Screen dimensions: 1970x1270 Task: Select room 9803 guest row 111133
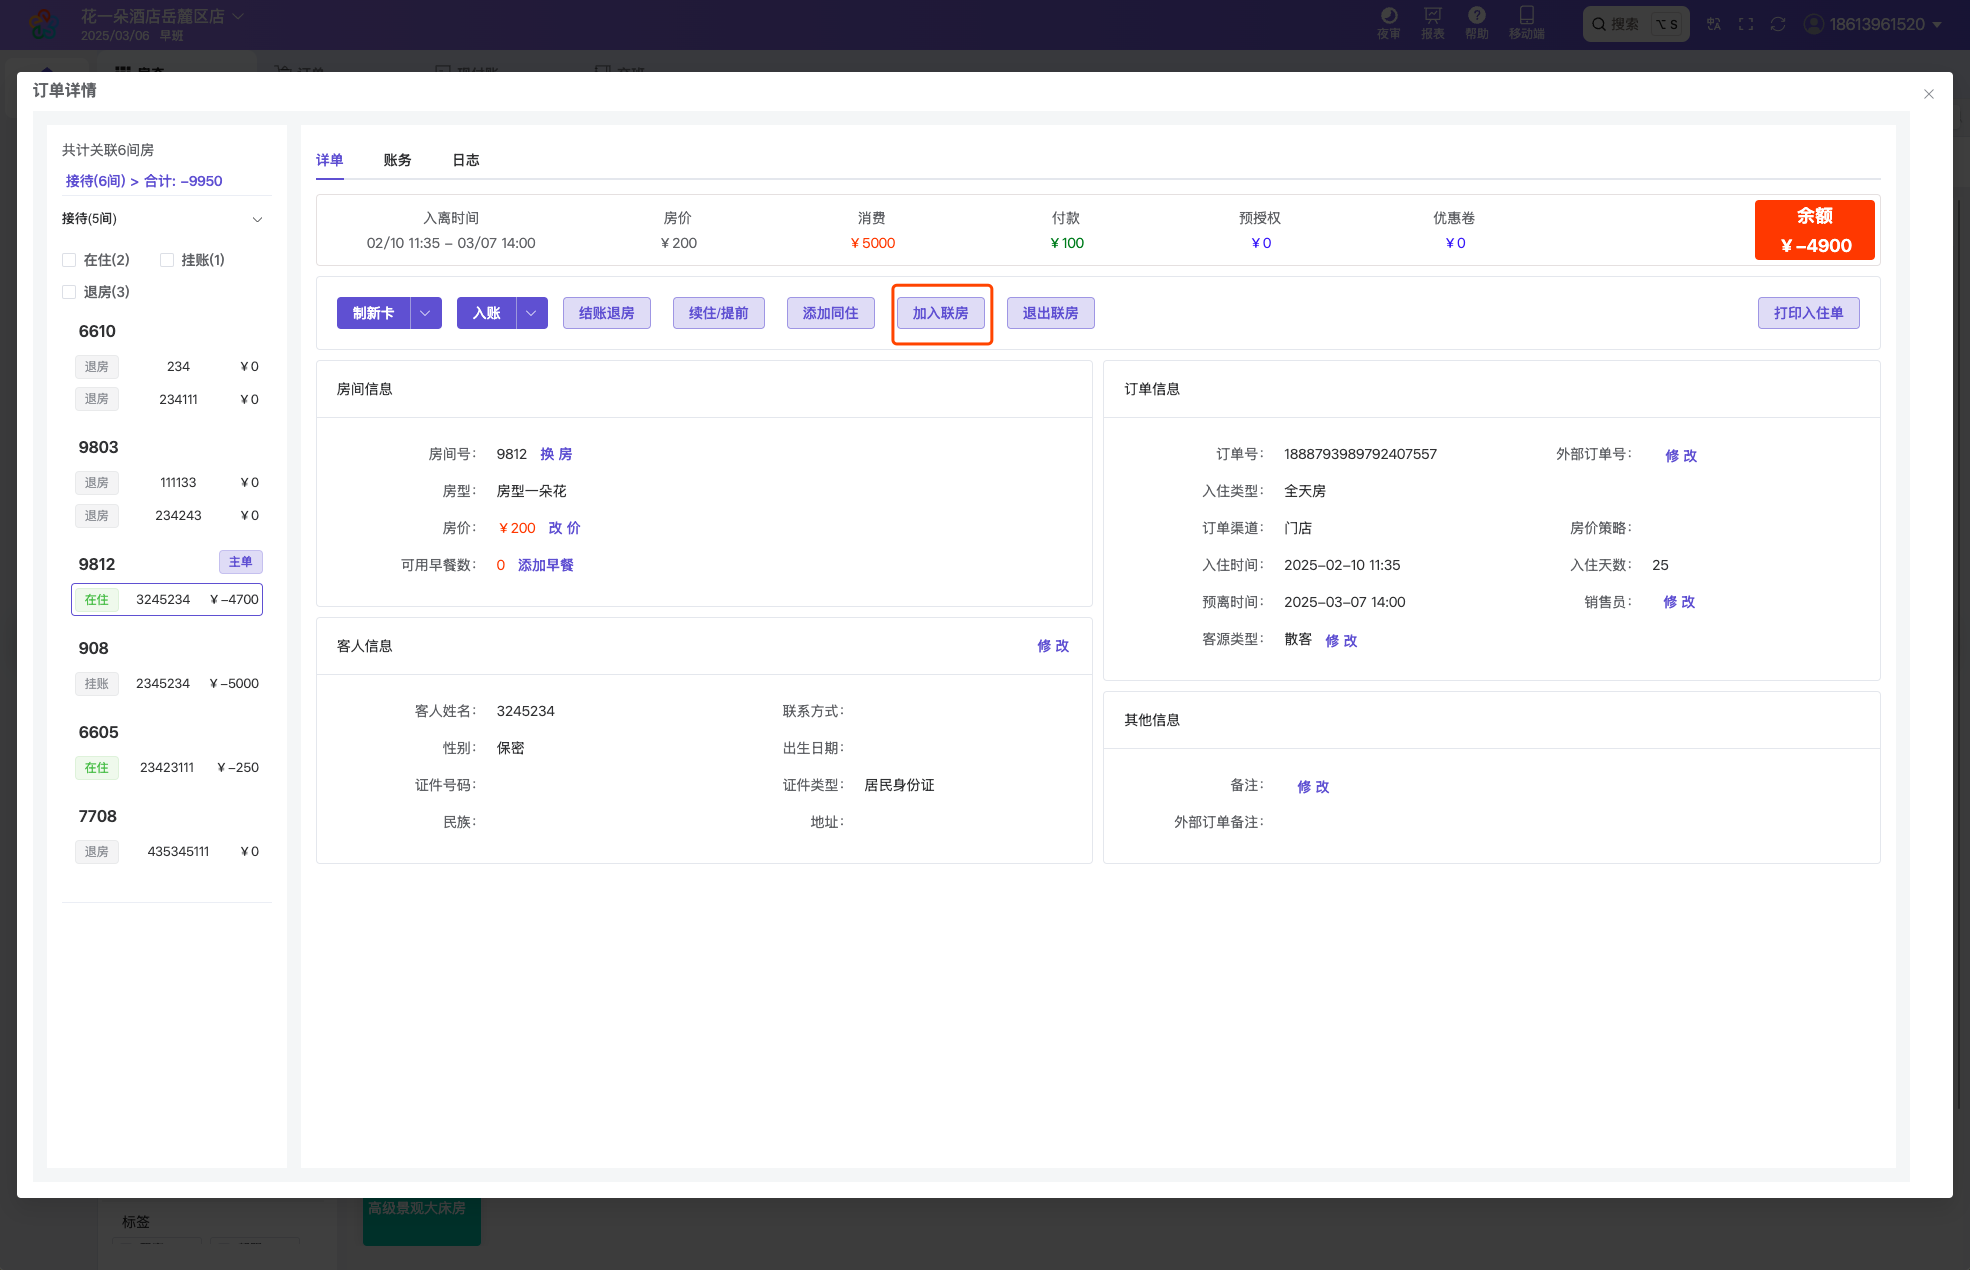click(x=167, y=483)
